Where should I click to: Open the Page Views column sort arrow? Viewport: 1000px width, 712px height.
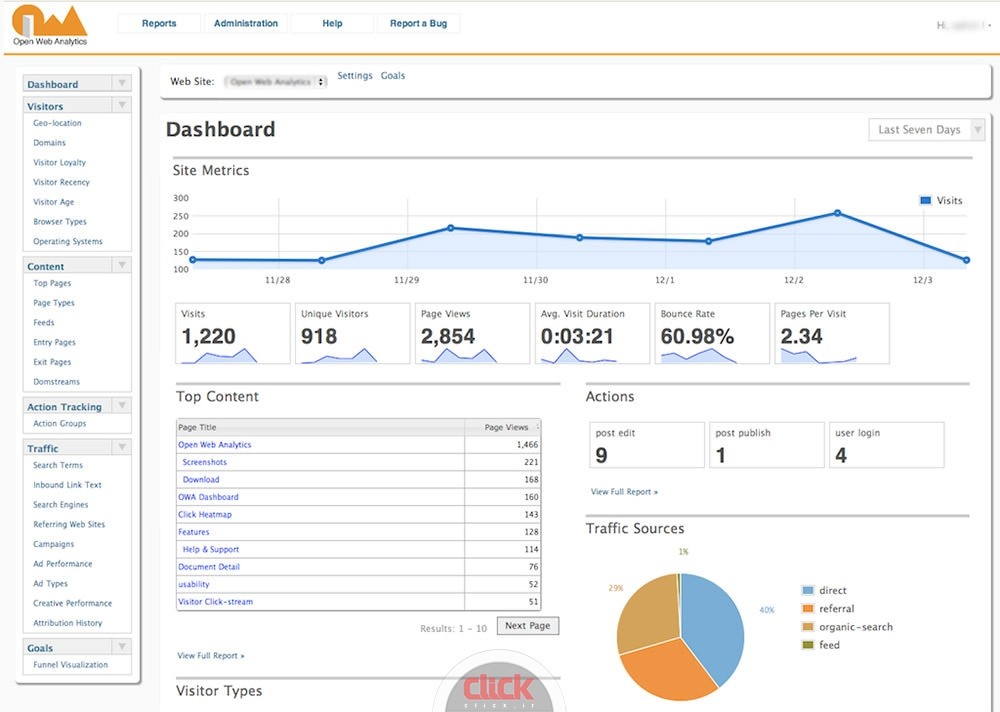tap(538, 427)
